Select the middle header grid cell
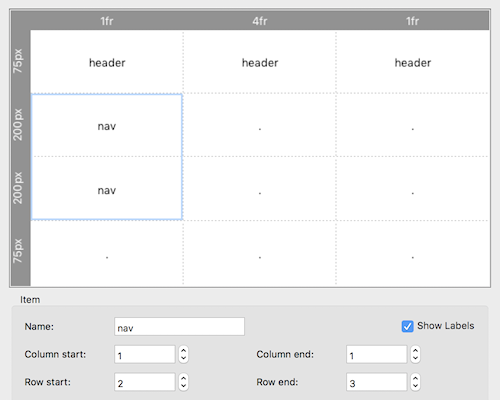 click(260, 62)
